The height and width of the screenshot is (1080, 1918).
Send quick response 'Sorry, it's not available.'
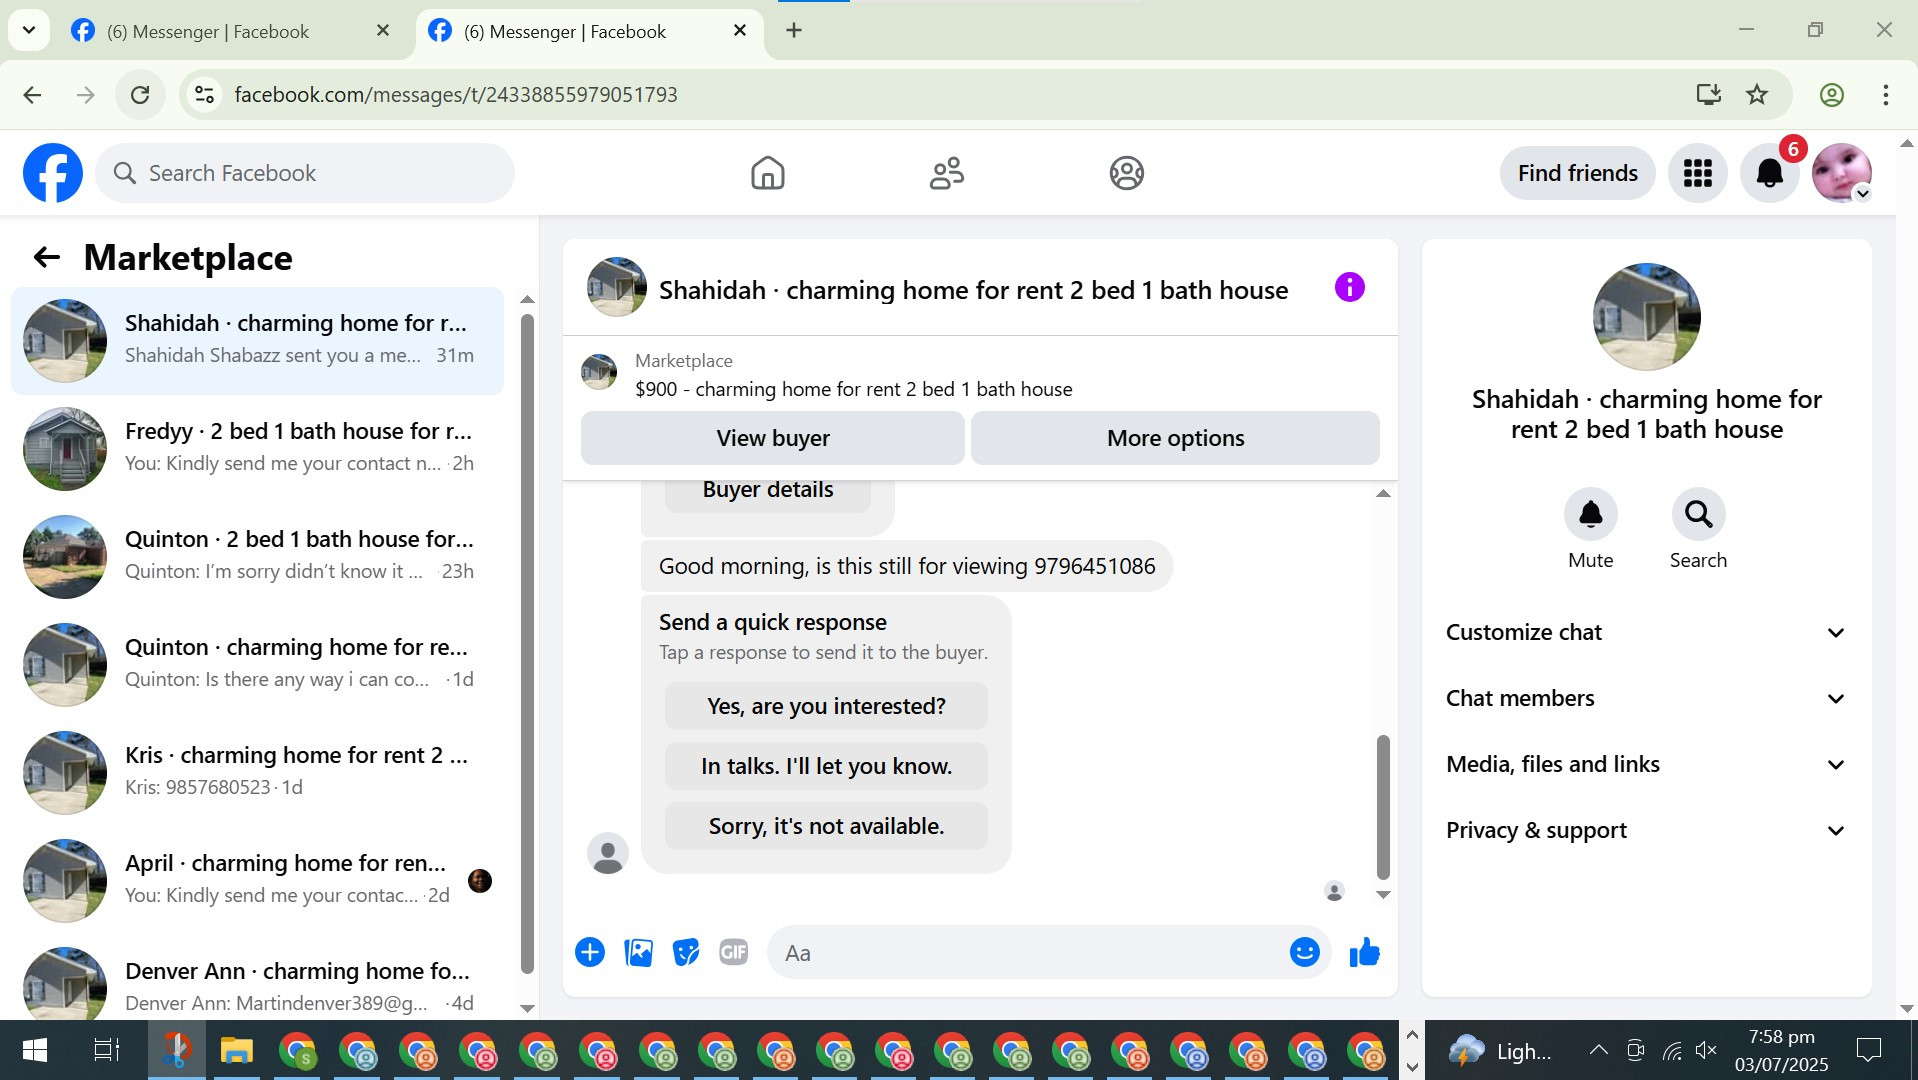826,826
